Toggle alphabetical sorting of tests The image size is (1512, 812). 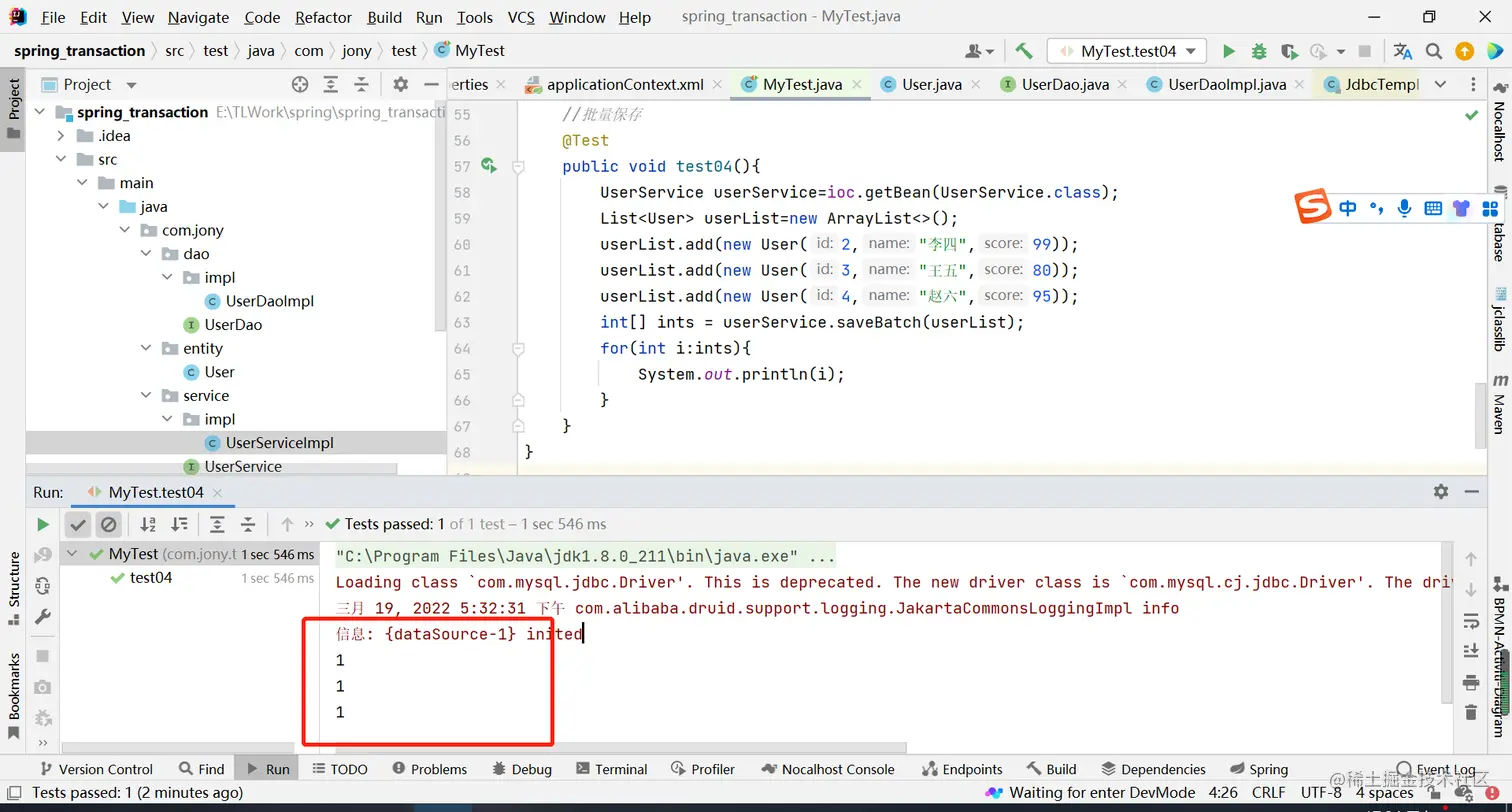pyautogui.click(x=148, y=524)
